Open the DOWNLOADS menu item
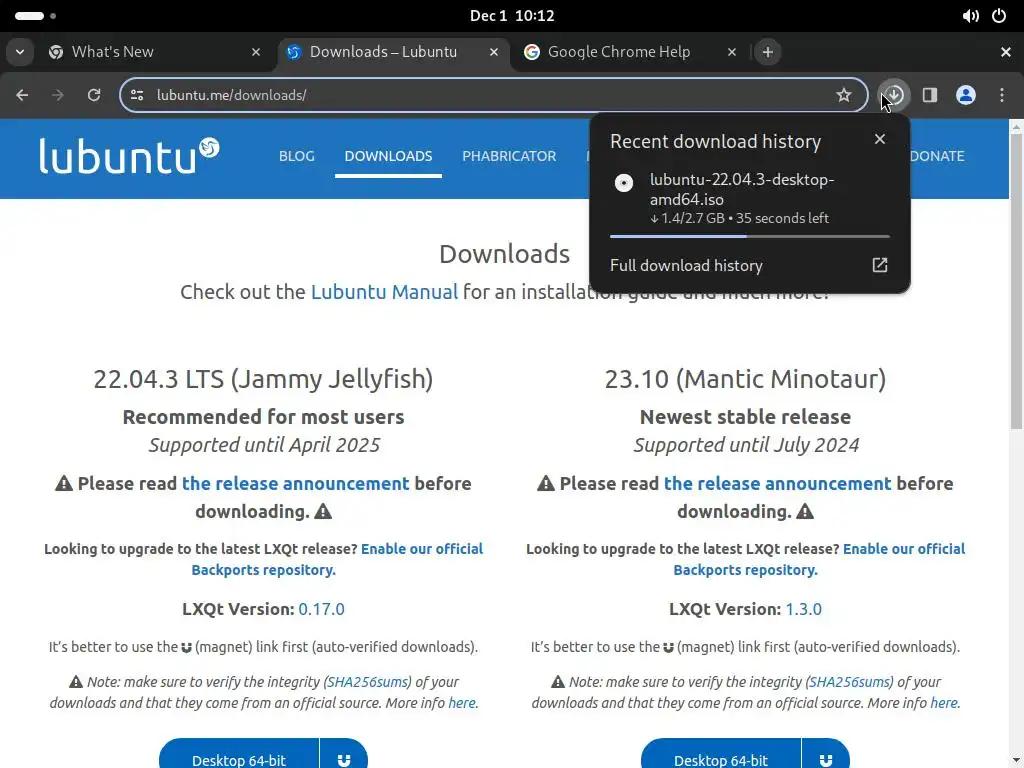Screen dimensions: 1024x768 389,156
